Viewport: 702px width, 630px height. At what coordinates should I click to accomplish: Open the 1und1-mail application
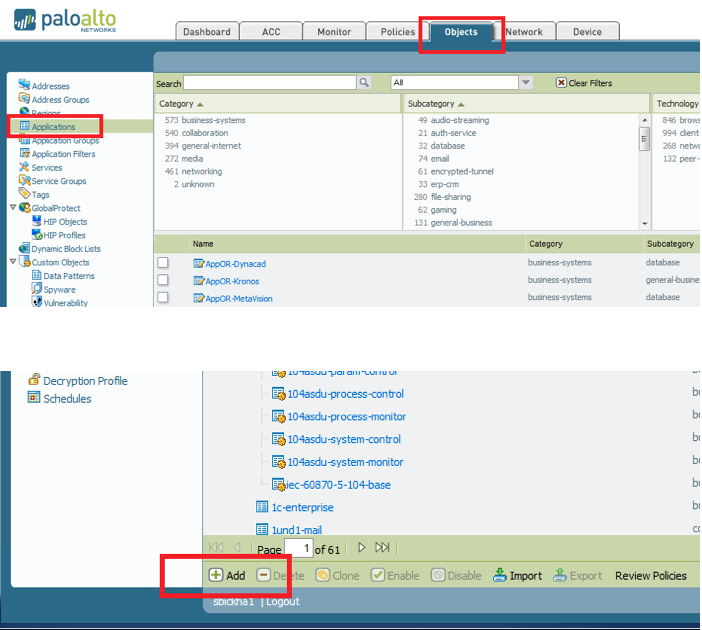(x=296, y=530)
